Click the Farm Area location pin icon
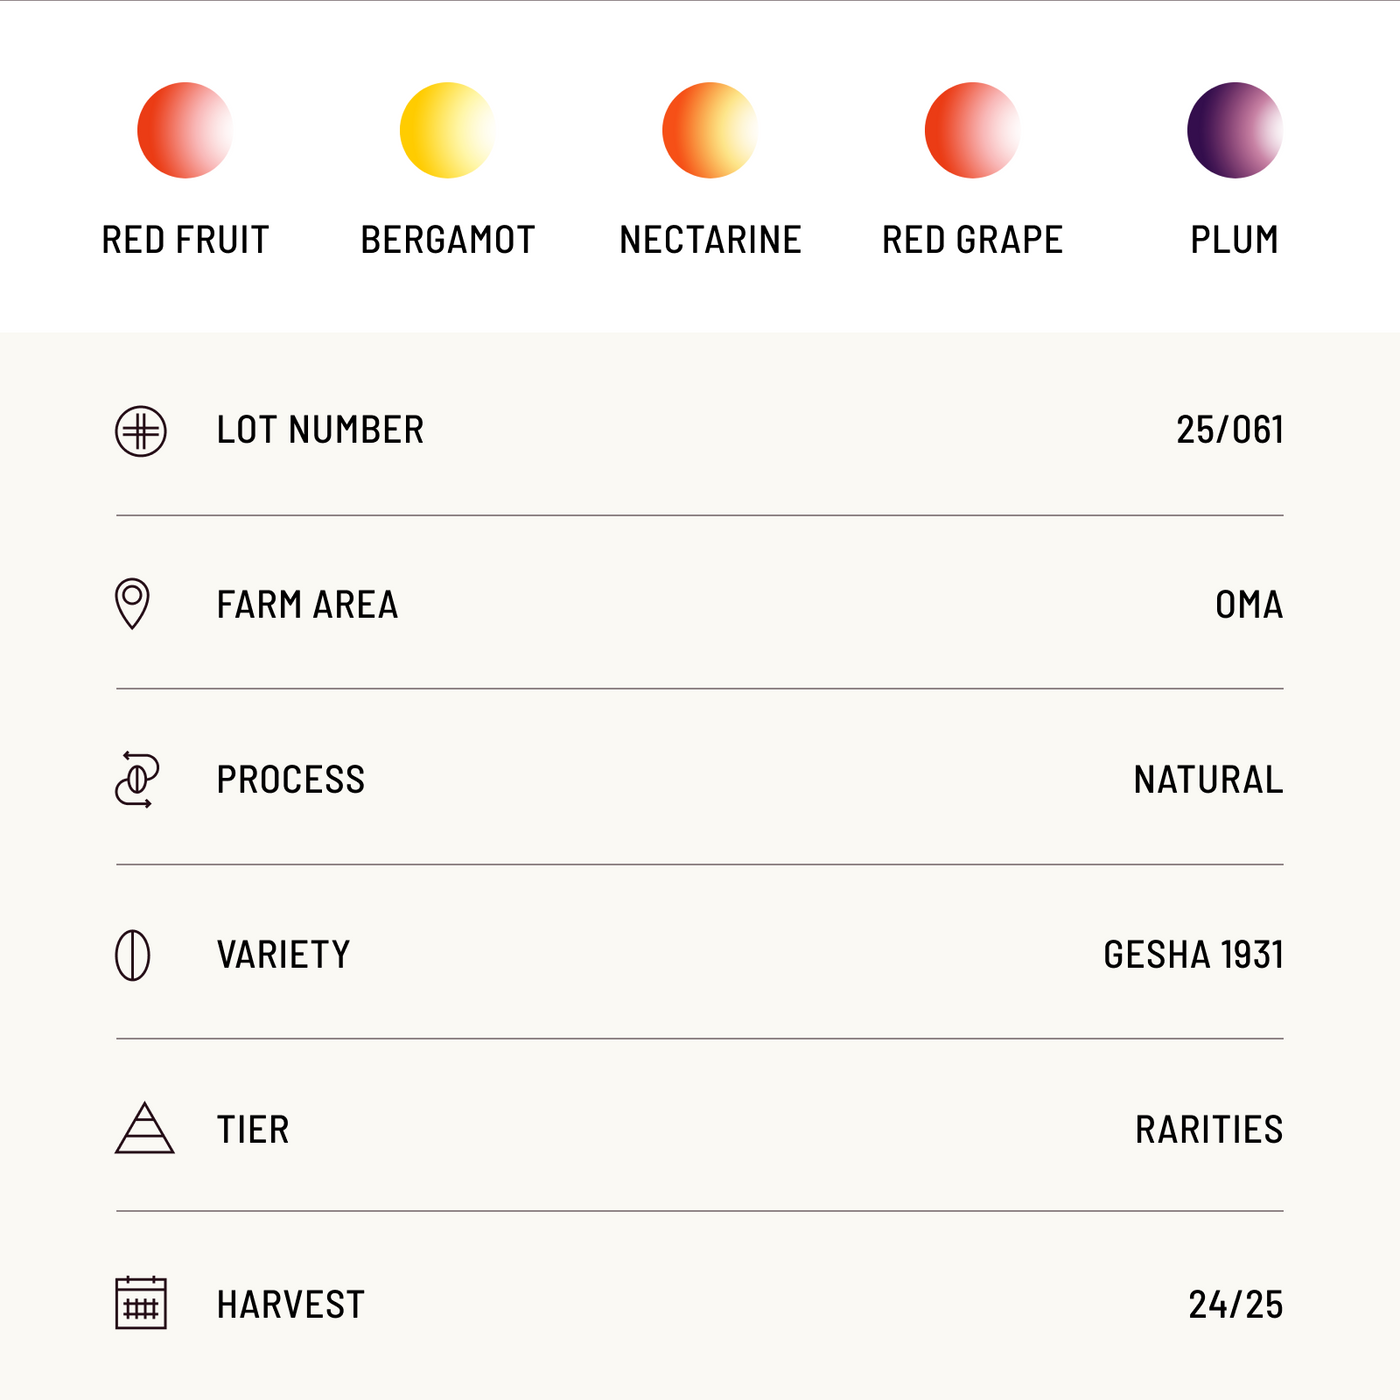The height and width of the screenshot is (1400, 1400). pos(132,604)
